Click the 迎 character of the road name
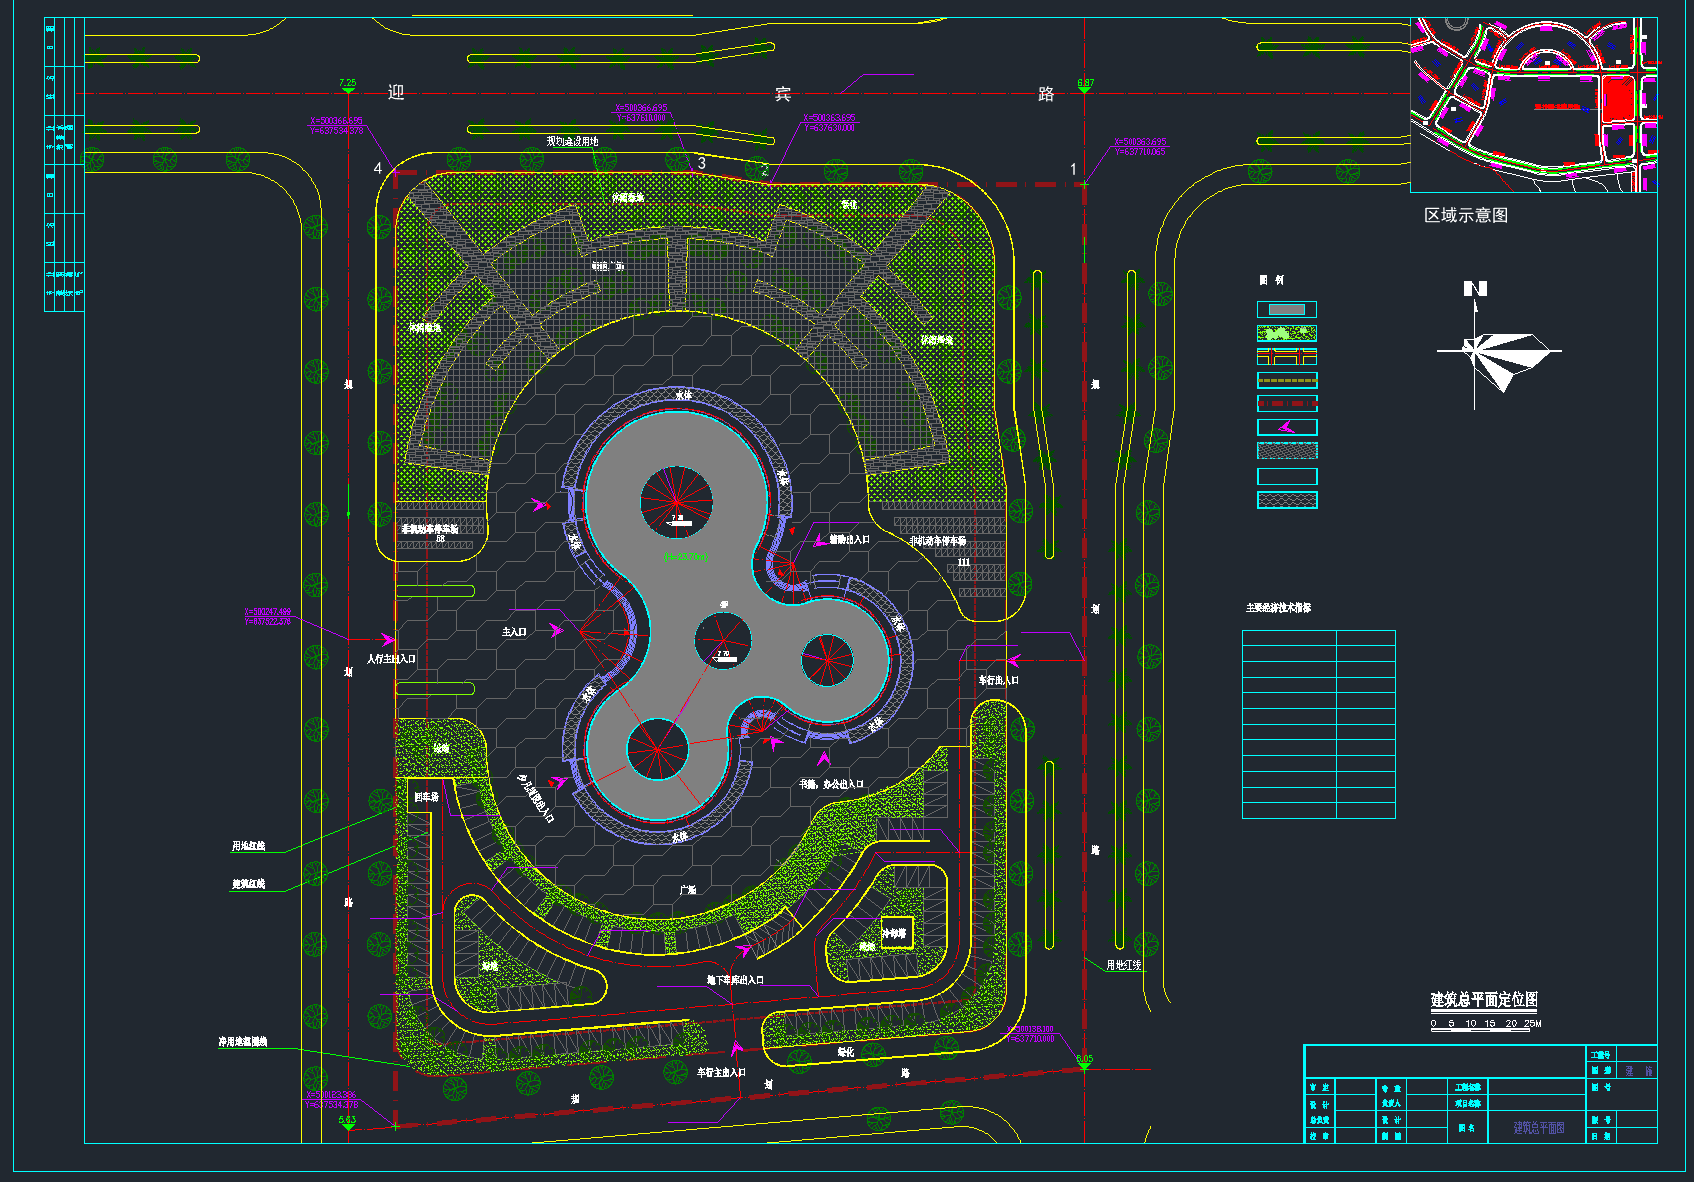 pyautogui.click(x=396, y=92)
